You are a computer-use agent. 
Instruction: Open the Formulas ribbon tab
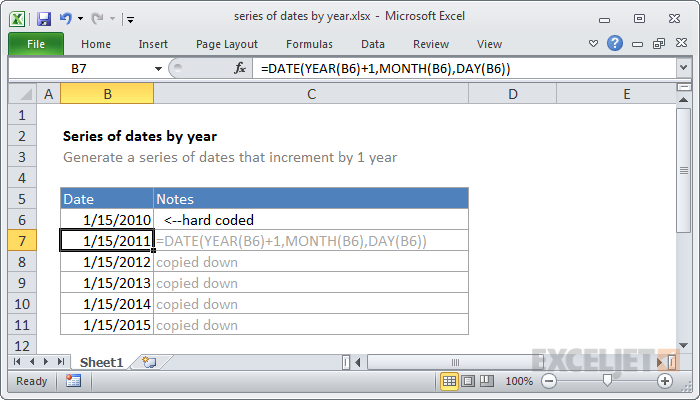[309, 44]
